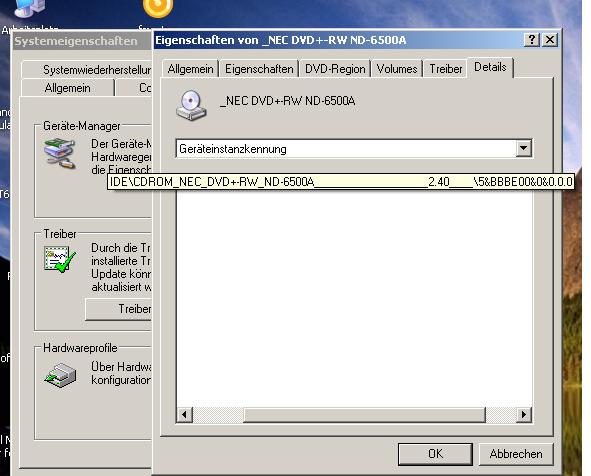Select the Details tab
The image size is (591, 476).
490,67
